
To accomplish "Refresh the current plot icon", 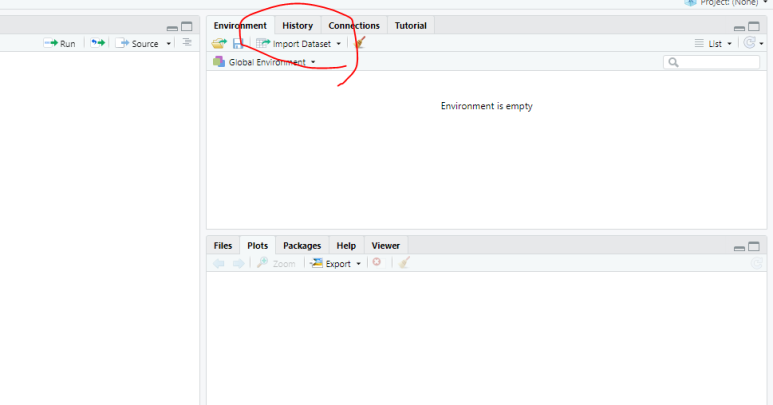I will pos(756,264).
